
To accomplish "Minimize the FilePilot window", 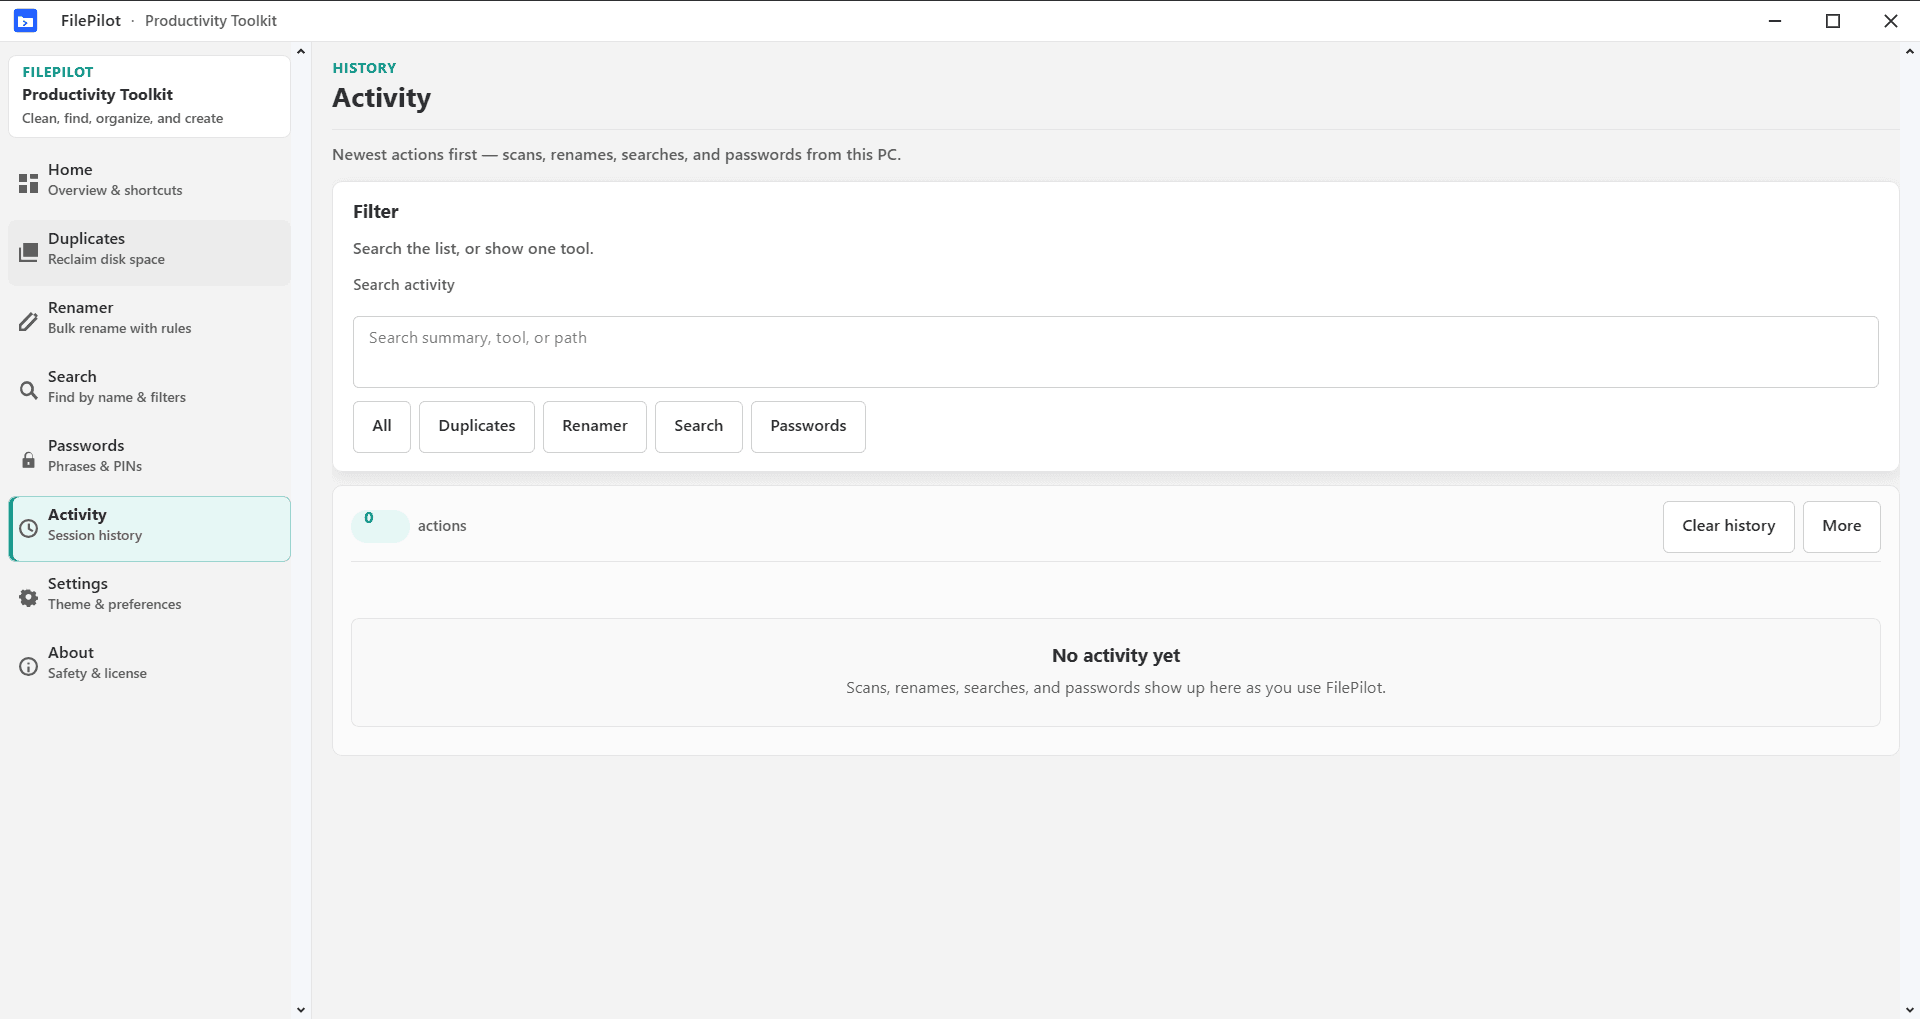I will [1775, 21].
